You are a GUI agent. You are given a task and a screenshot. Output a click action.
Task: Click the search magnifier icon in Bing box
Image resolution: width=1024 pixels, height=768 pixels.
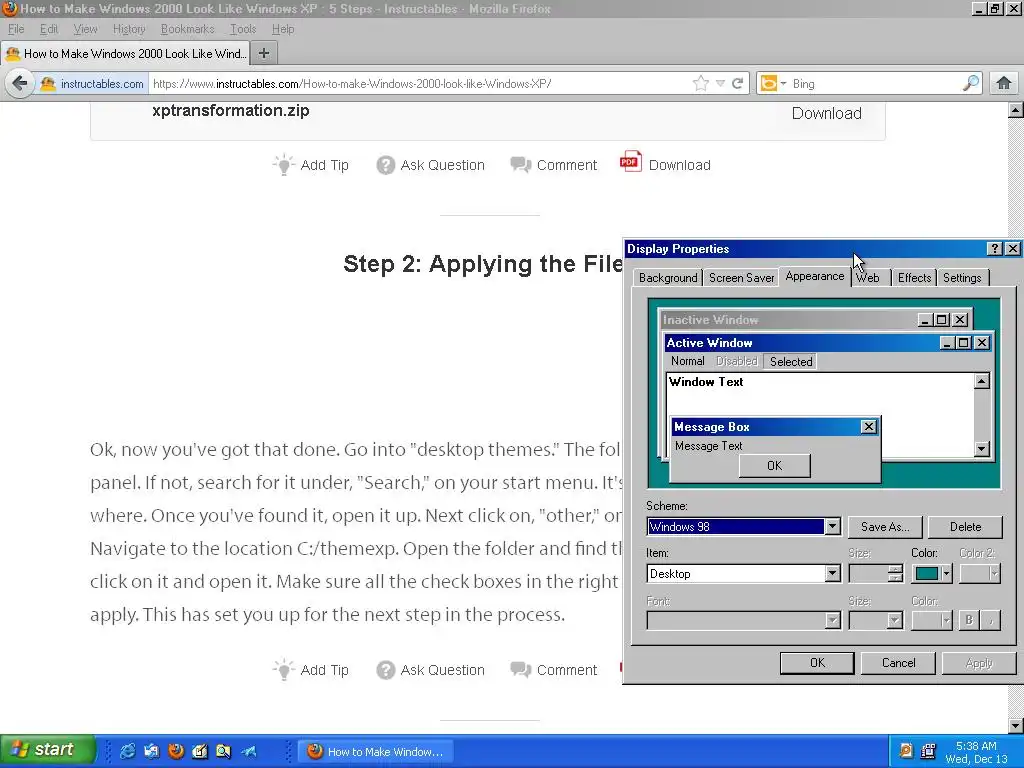coord(971,83)
